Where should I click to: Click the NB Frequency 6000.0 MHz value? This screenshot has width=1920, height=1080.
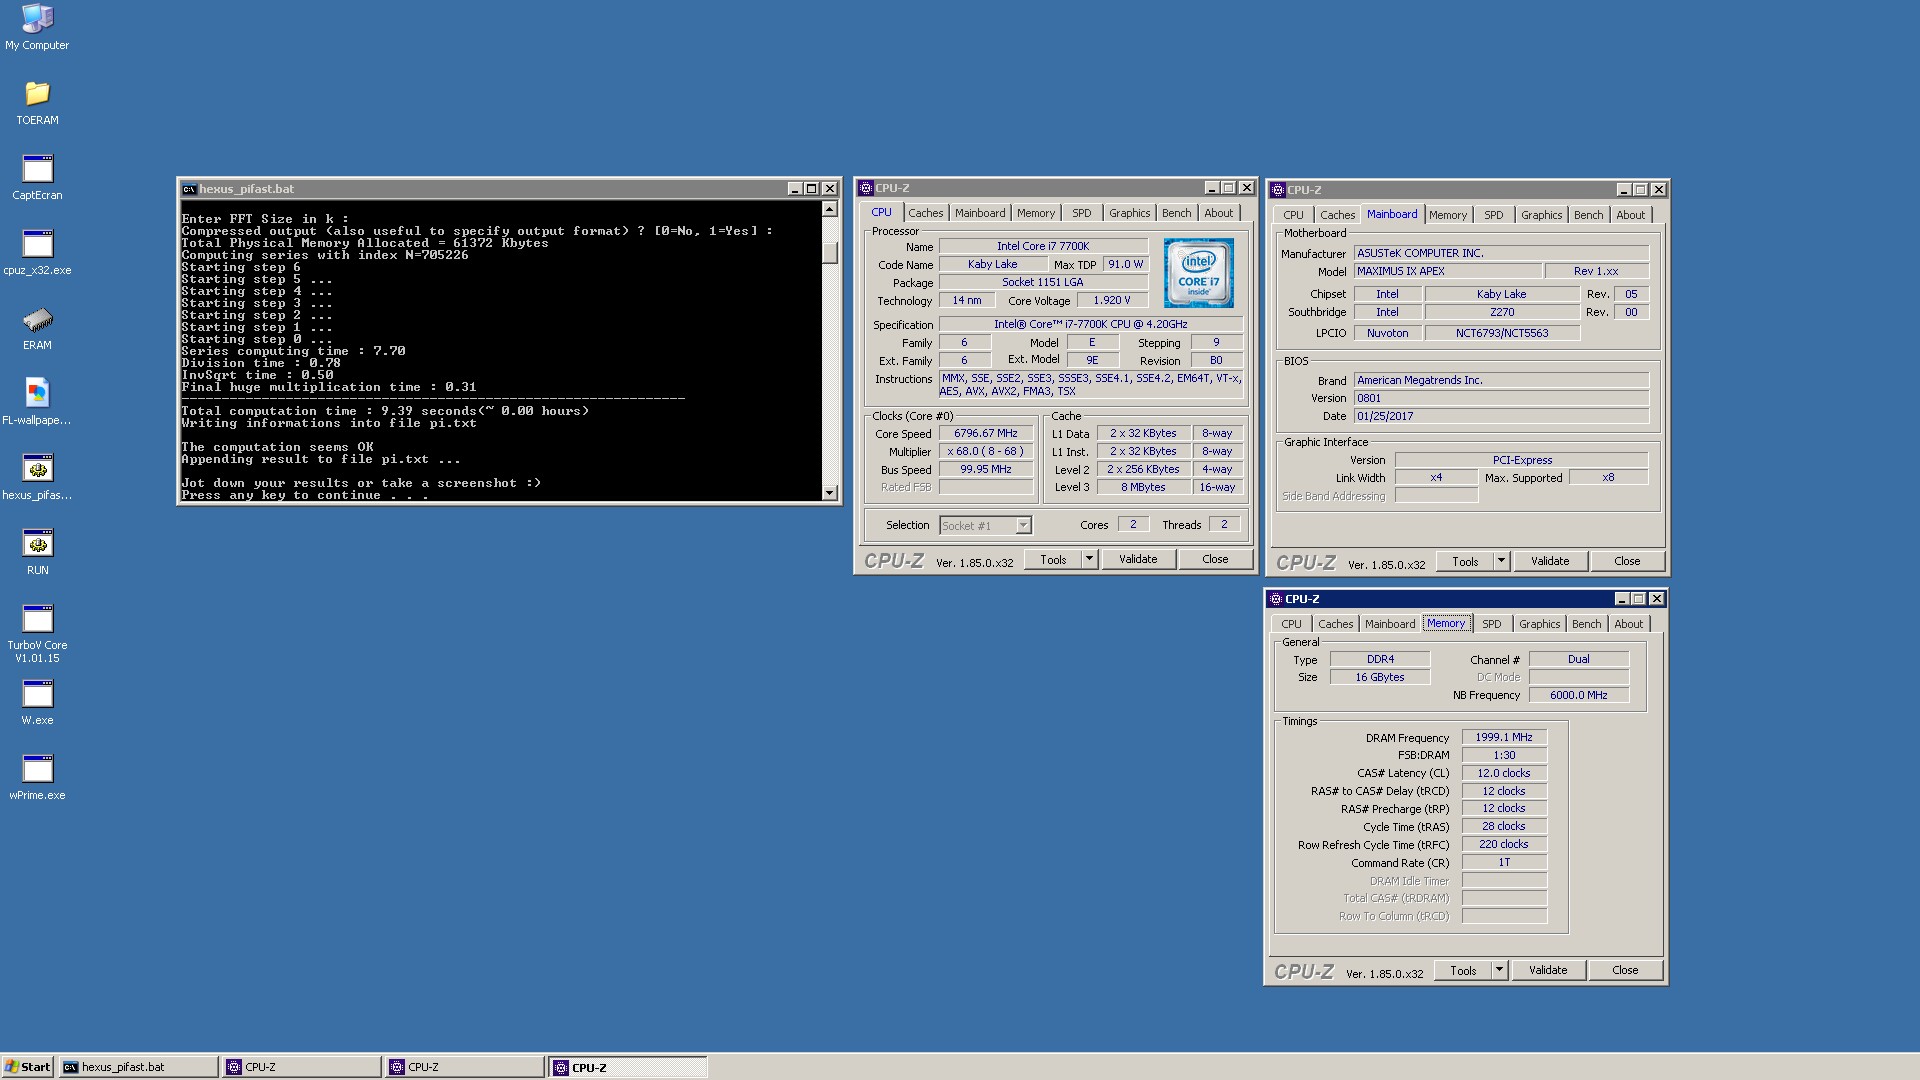1578,695
